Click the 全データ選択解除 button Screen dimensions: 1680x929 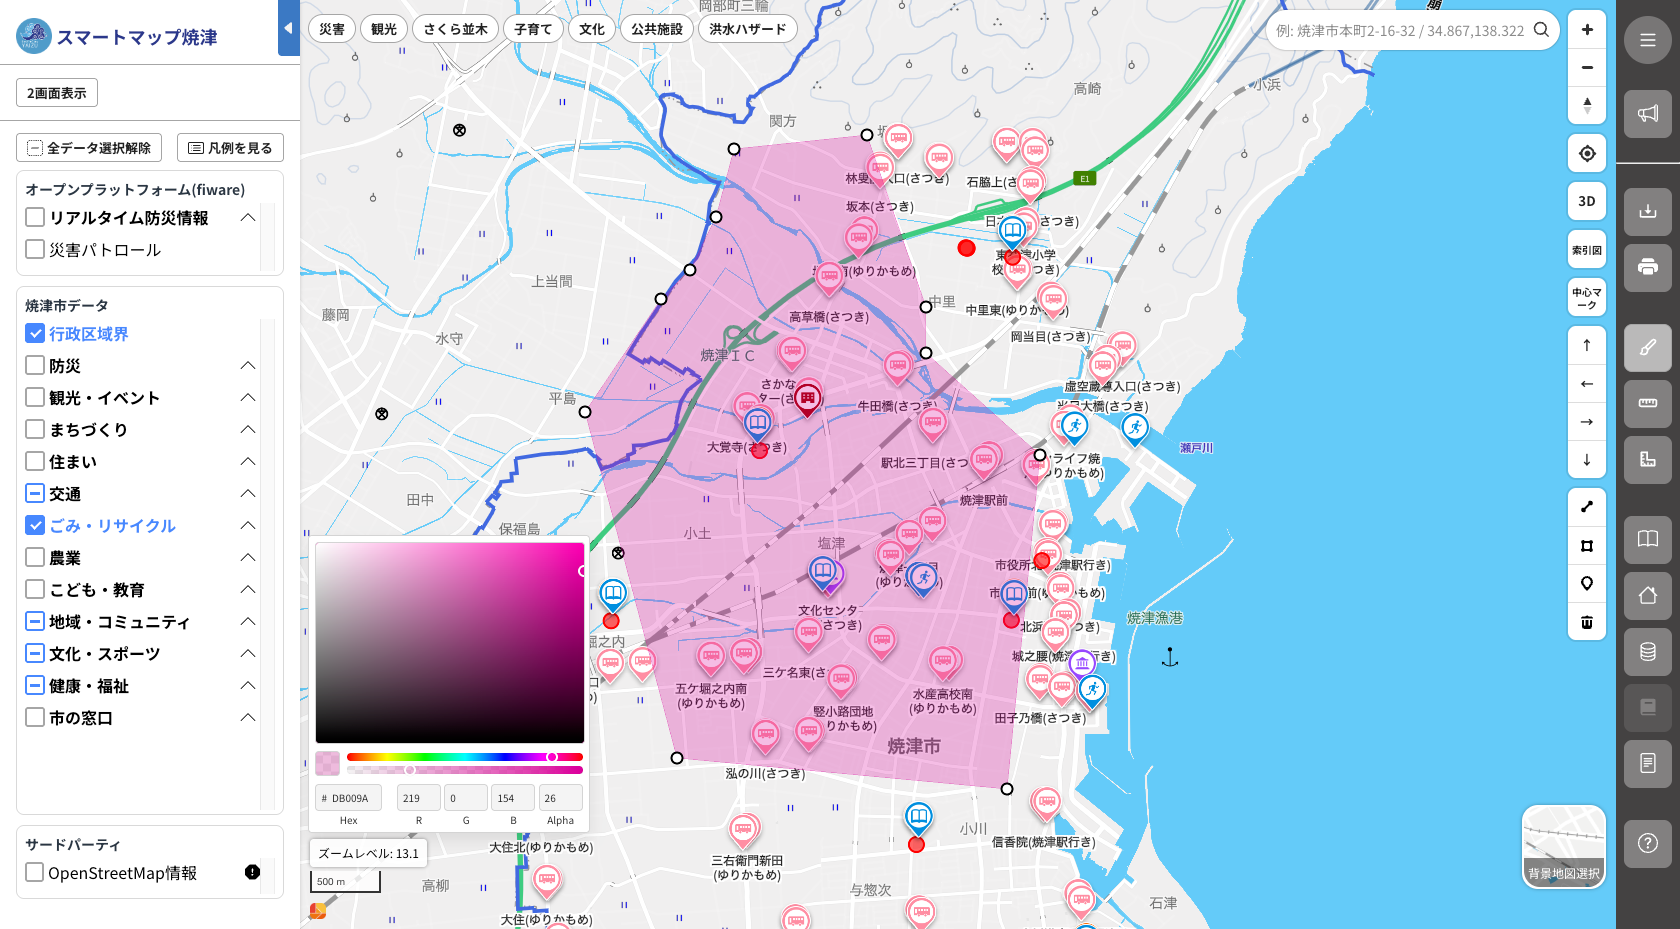[88, 147]
